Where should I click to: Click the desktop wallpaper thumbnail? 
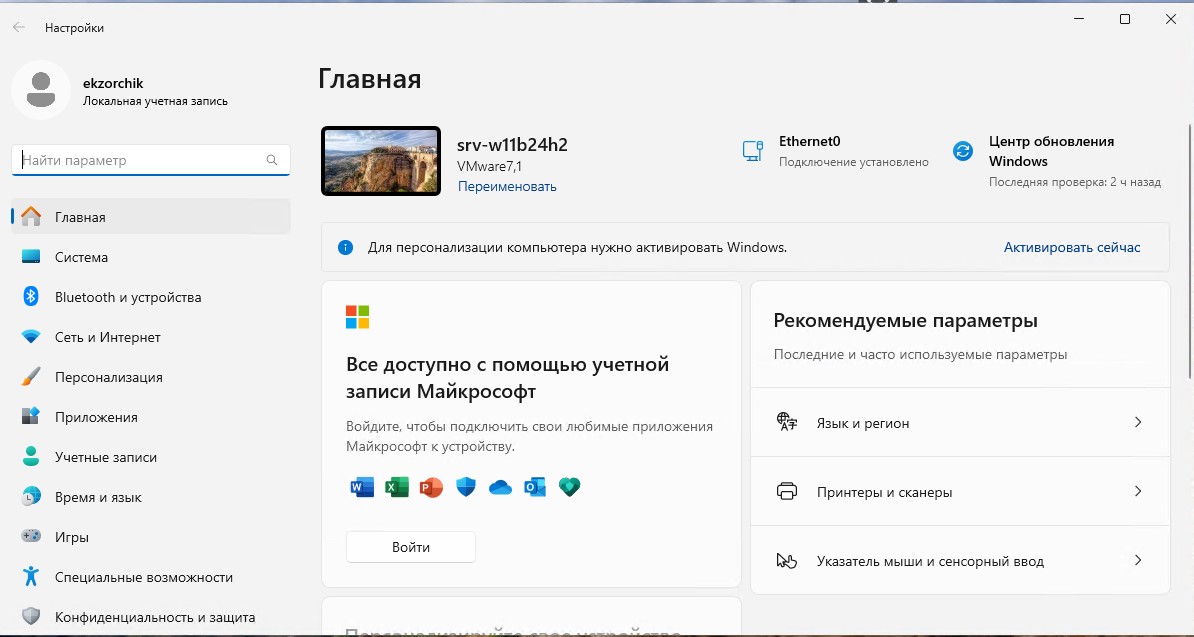[x=381, y=161]
